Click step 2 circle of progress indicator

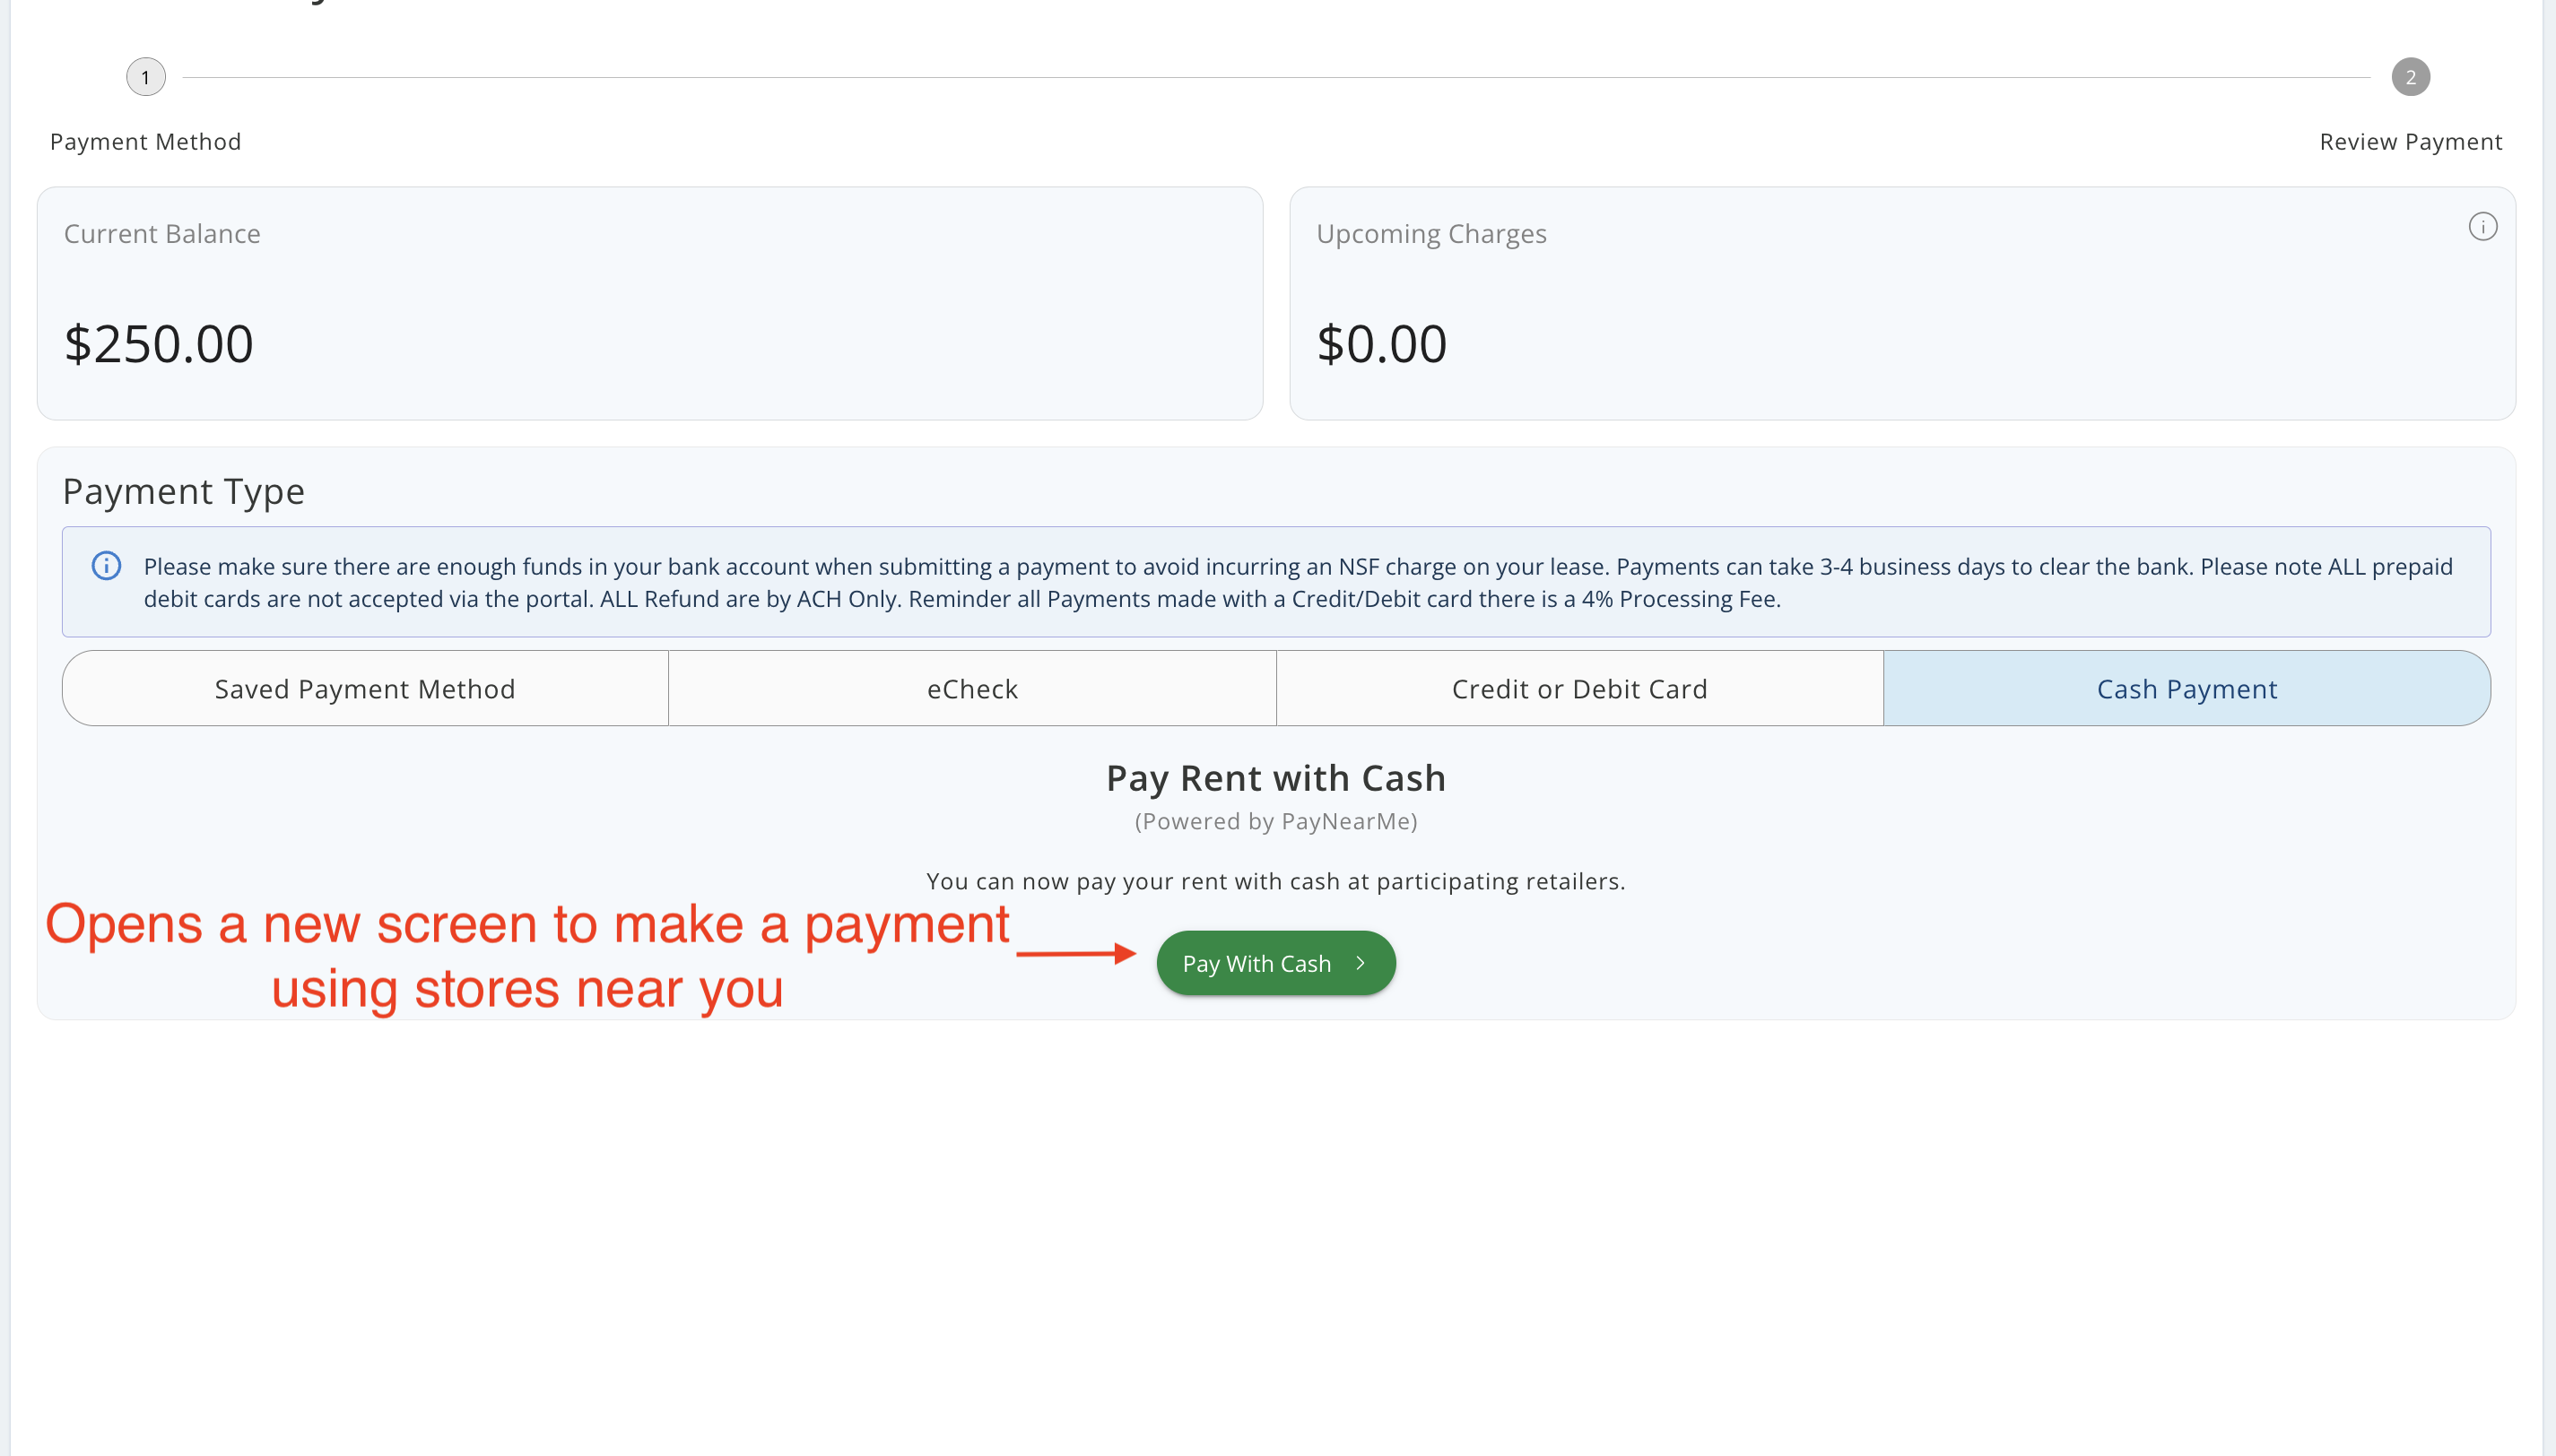click(2410, 77)
